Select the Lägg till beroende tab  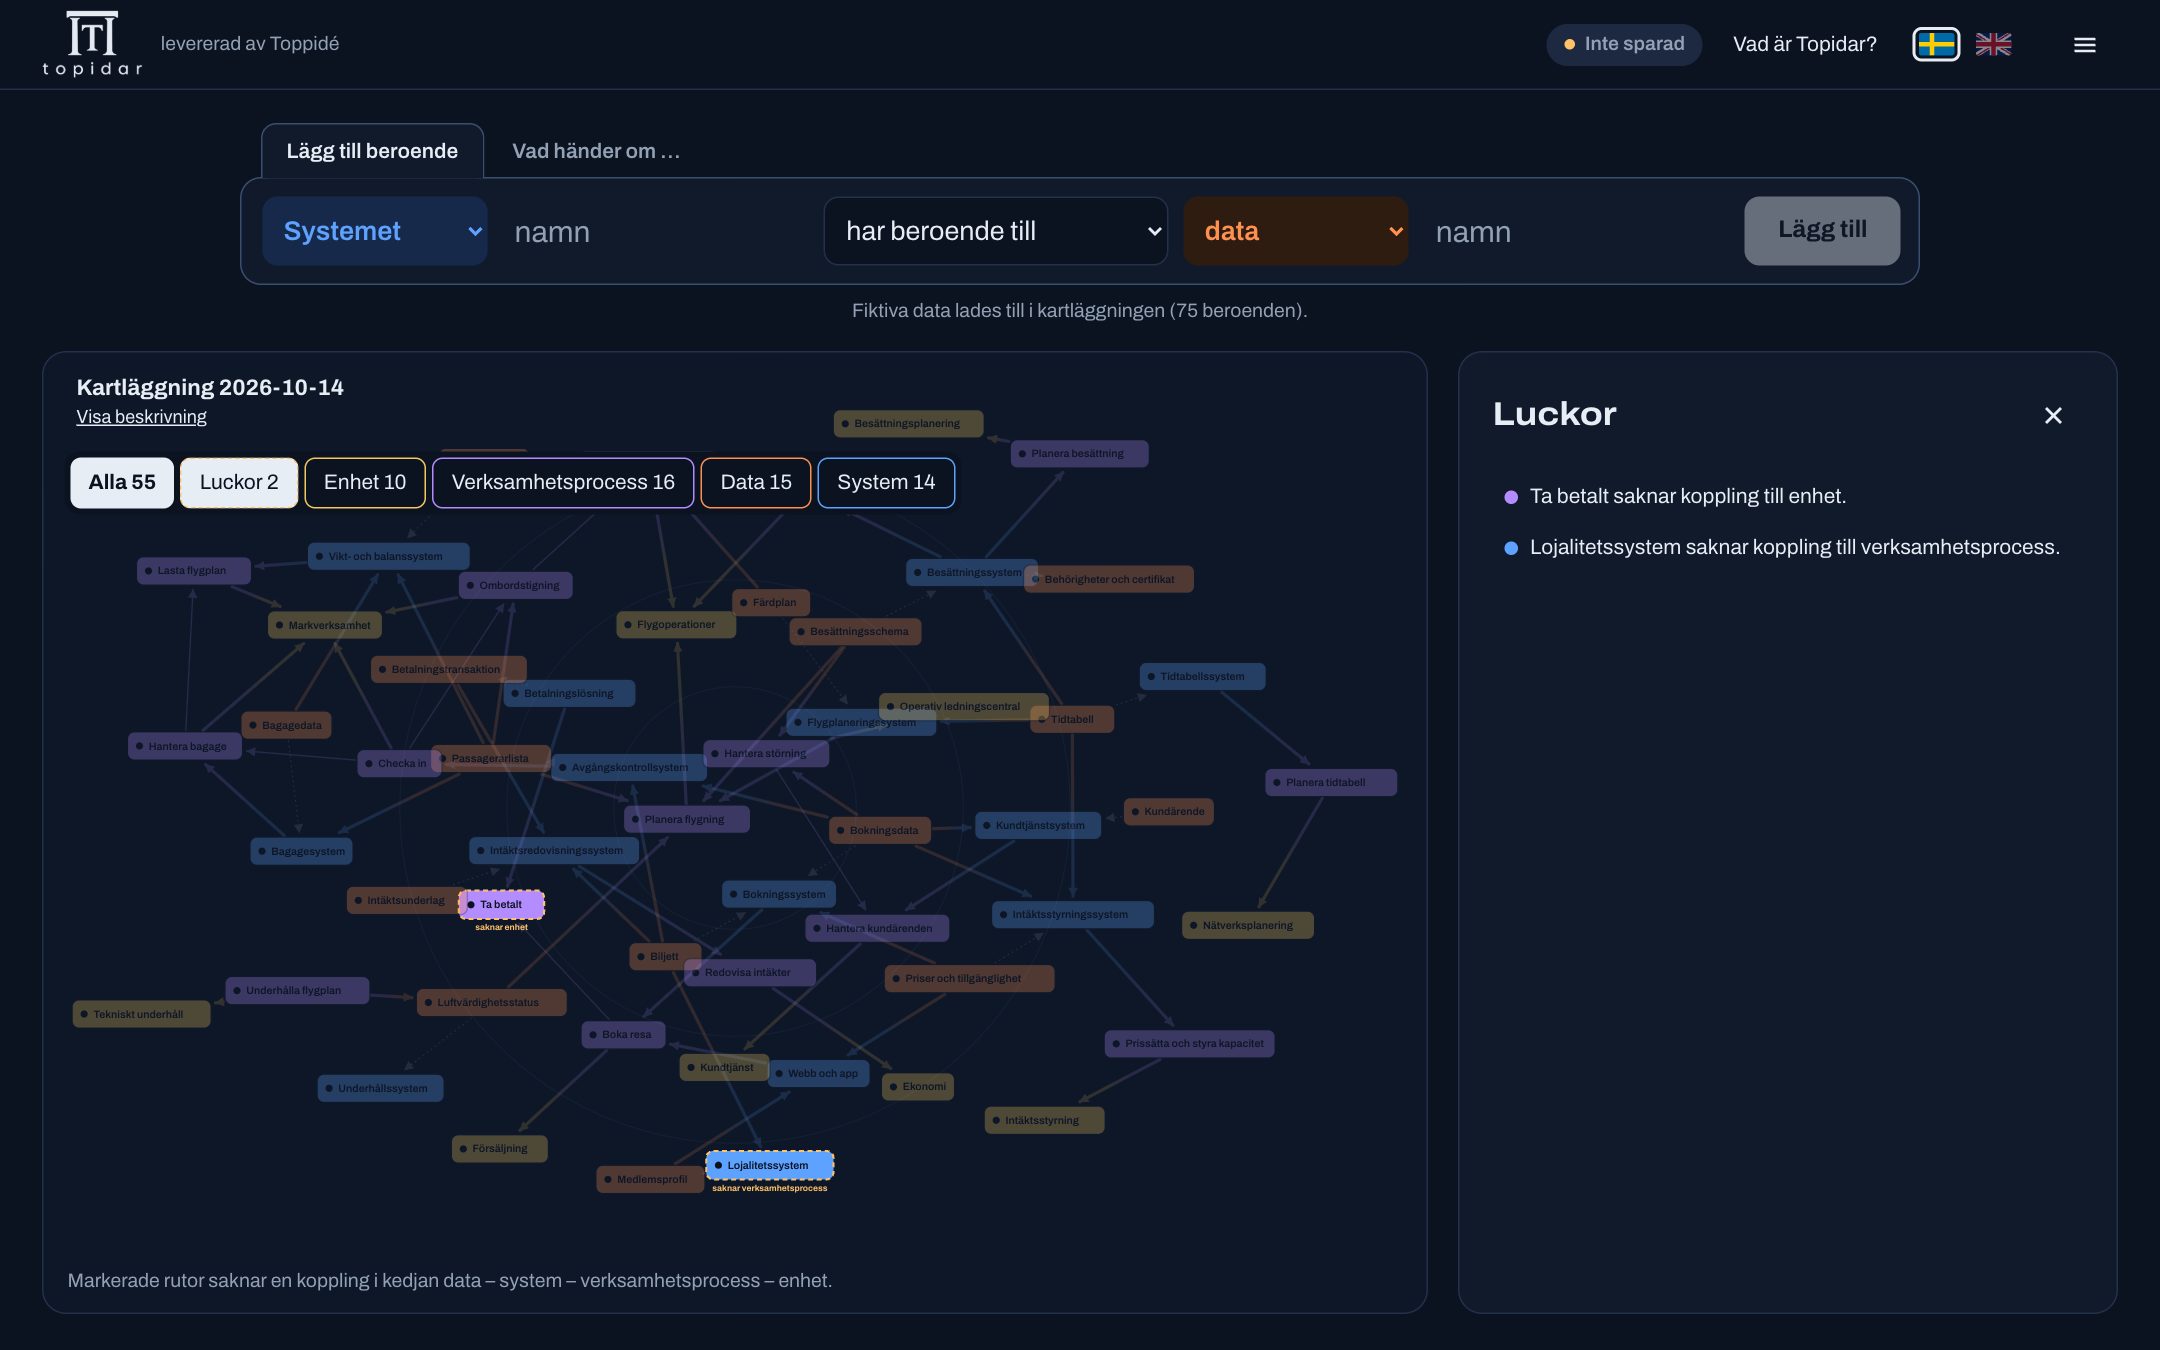coord(372,151)
